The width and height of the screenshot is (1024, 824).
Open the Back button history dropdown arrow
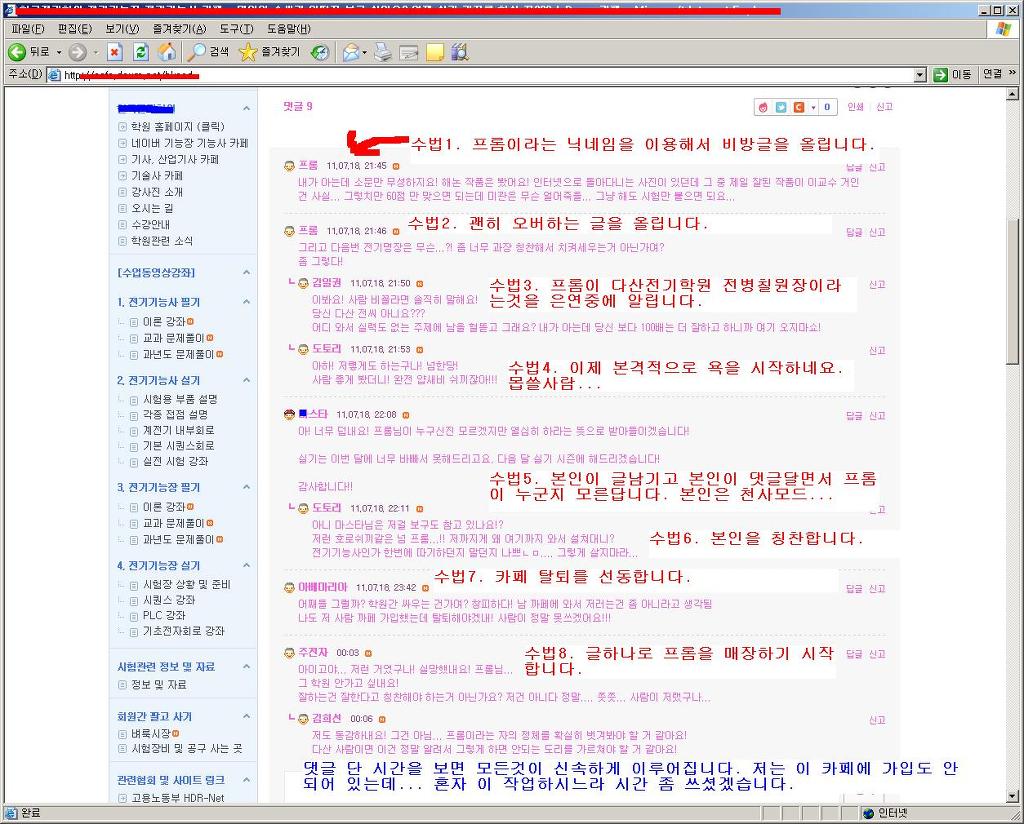[59, 52]
